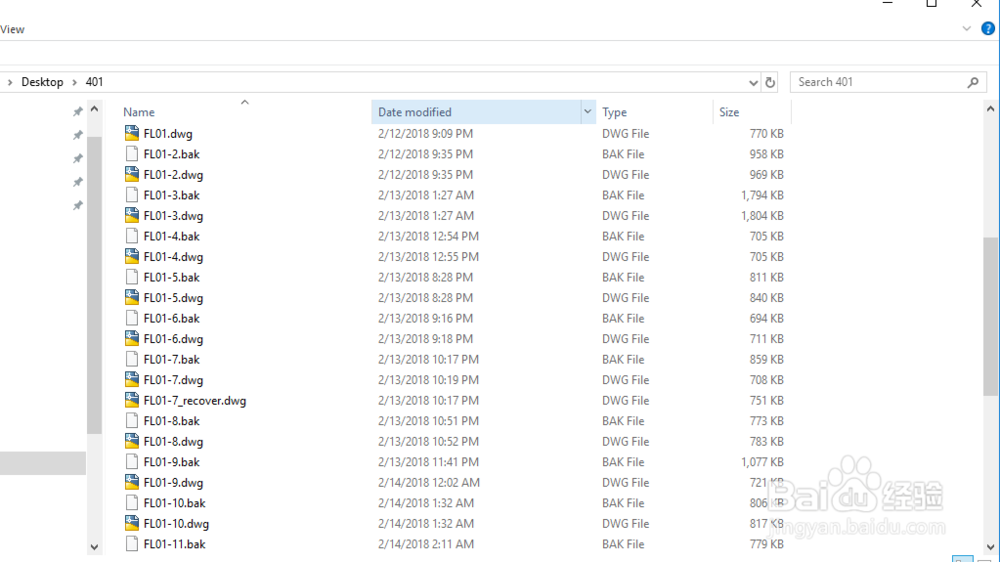Open the Date modified column filter dropdown
The height and width of the screenshot is (562, 1000).
point(587,112)
